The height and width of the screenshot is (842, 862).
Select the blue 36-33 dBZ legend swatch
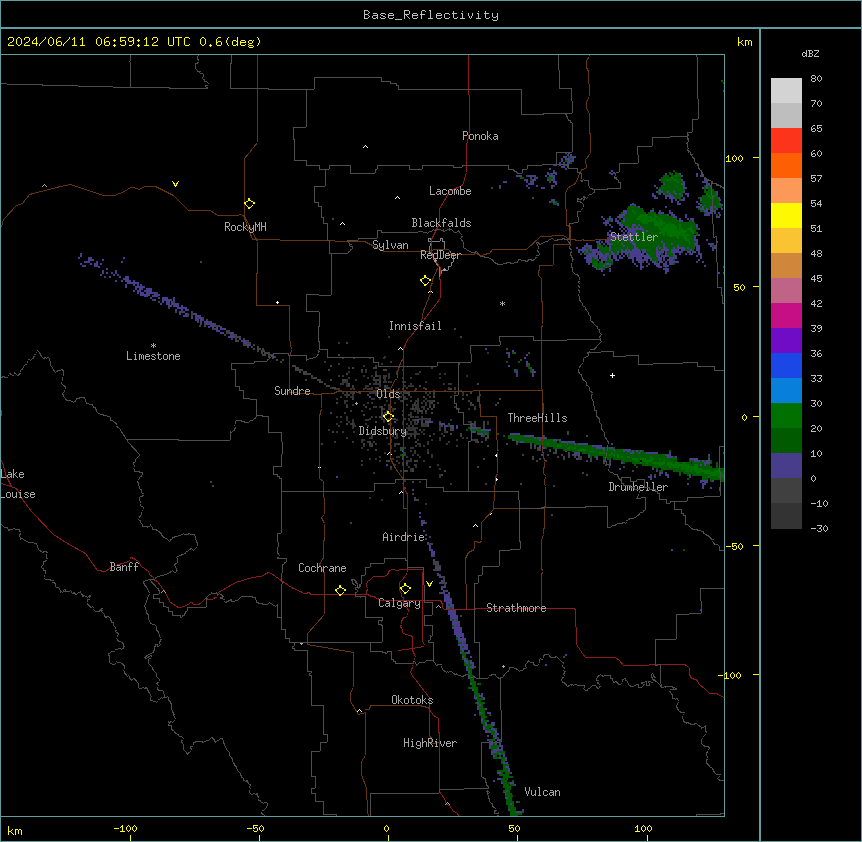[x=786, y=365]
